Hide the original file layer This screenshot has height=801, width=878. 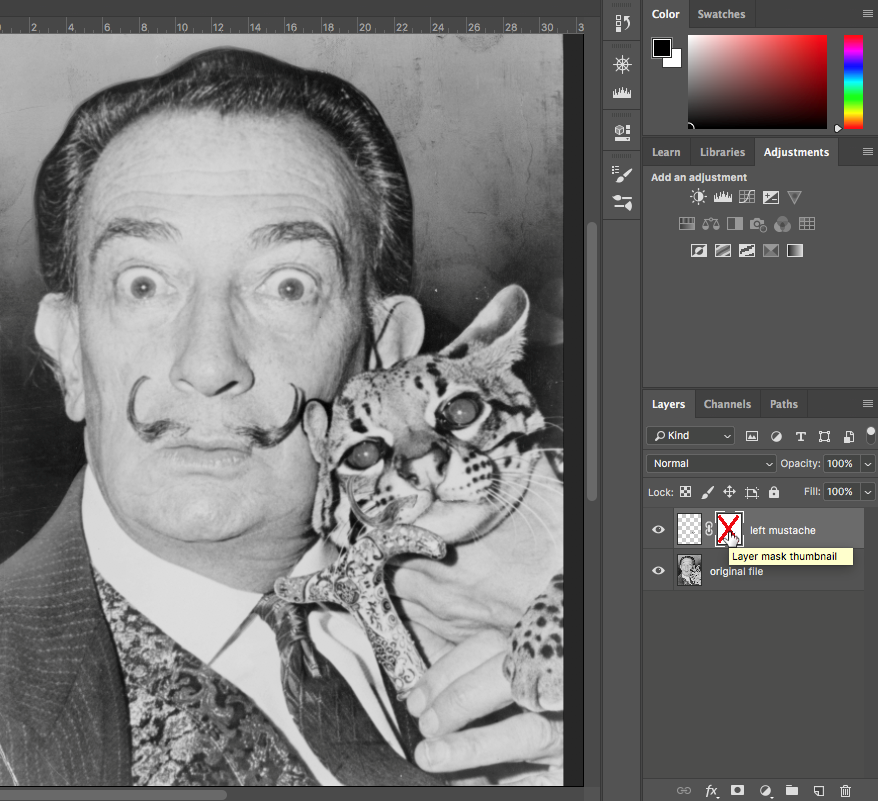658,571
